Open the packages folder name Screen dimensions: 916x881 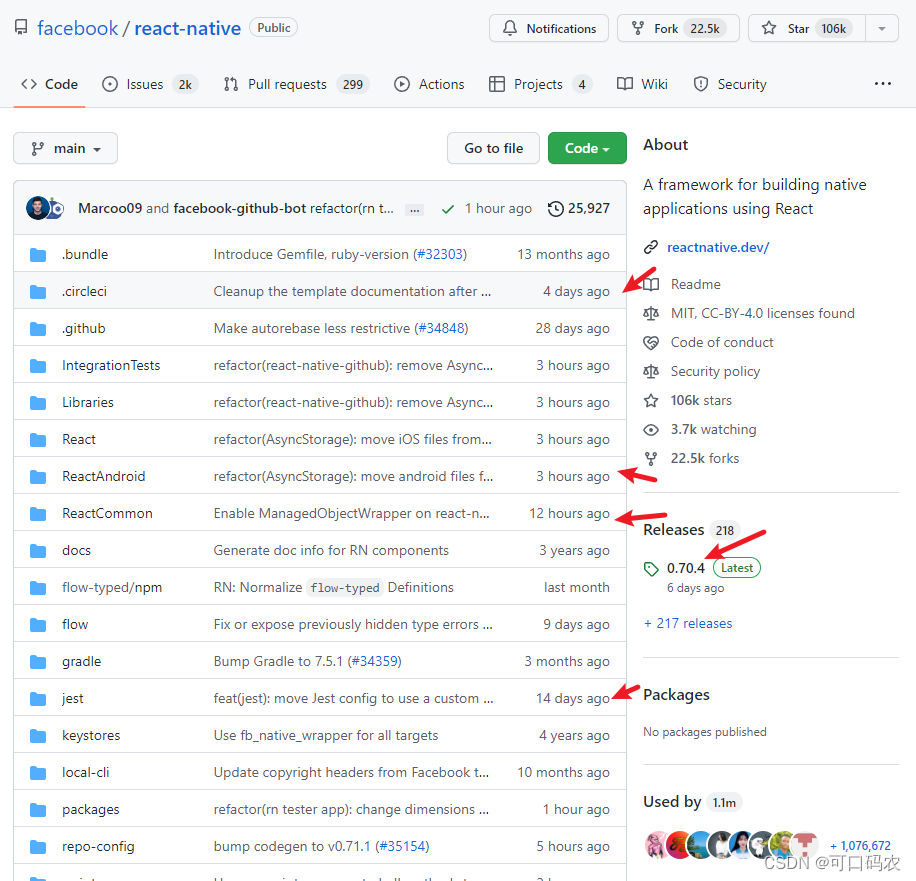point(91,810)
